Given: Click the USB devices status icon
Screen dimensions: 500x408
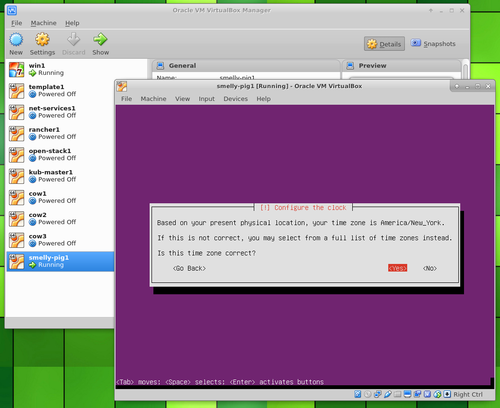Looking at the screenshot, I should 388,394.
